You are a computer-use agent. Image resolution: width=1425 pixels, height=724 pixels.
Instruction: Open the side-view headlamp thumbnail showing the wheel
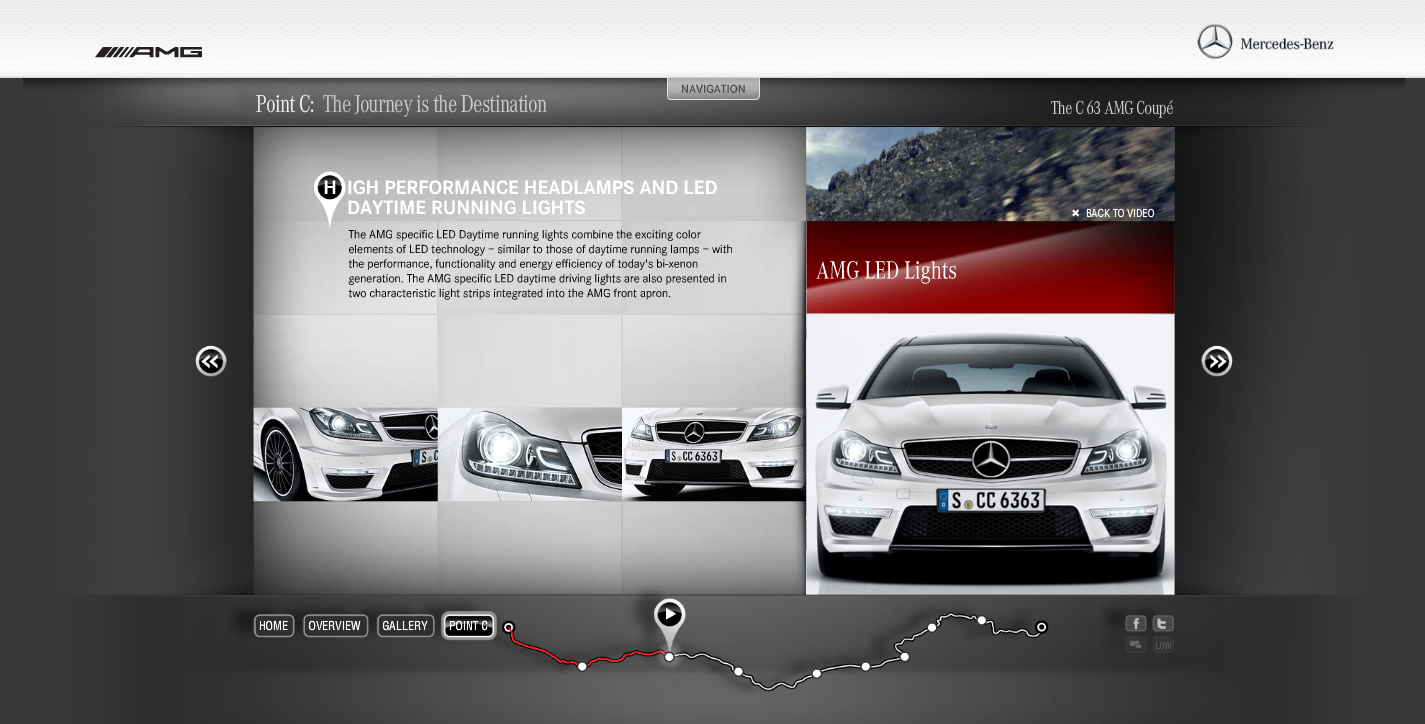[x=345, y=454]
